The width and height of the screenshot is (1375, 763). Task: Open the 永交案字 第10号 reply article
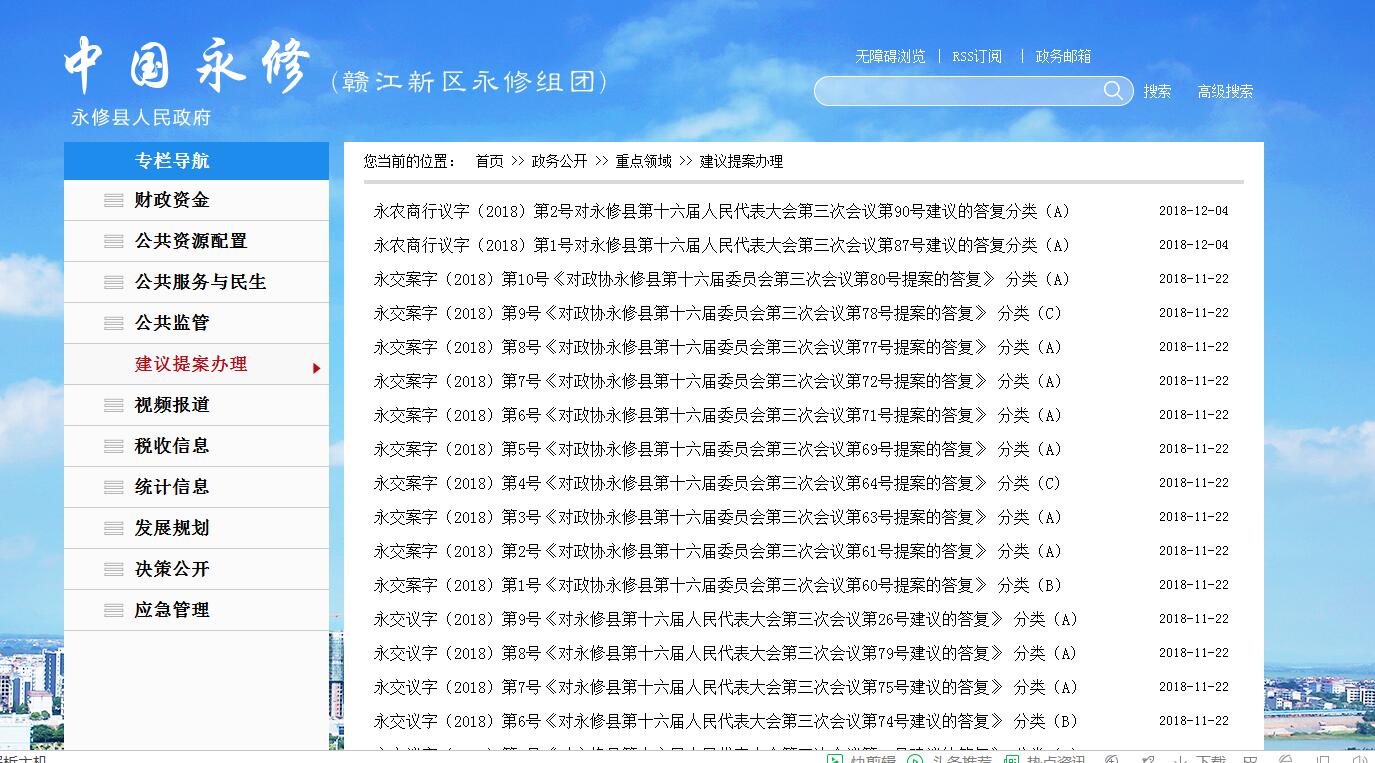pos(720,280)
